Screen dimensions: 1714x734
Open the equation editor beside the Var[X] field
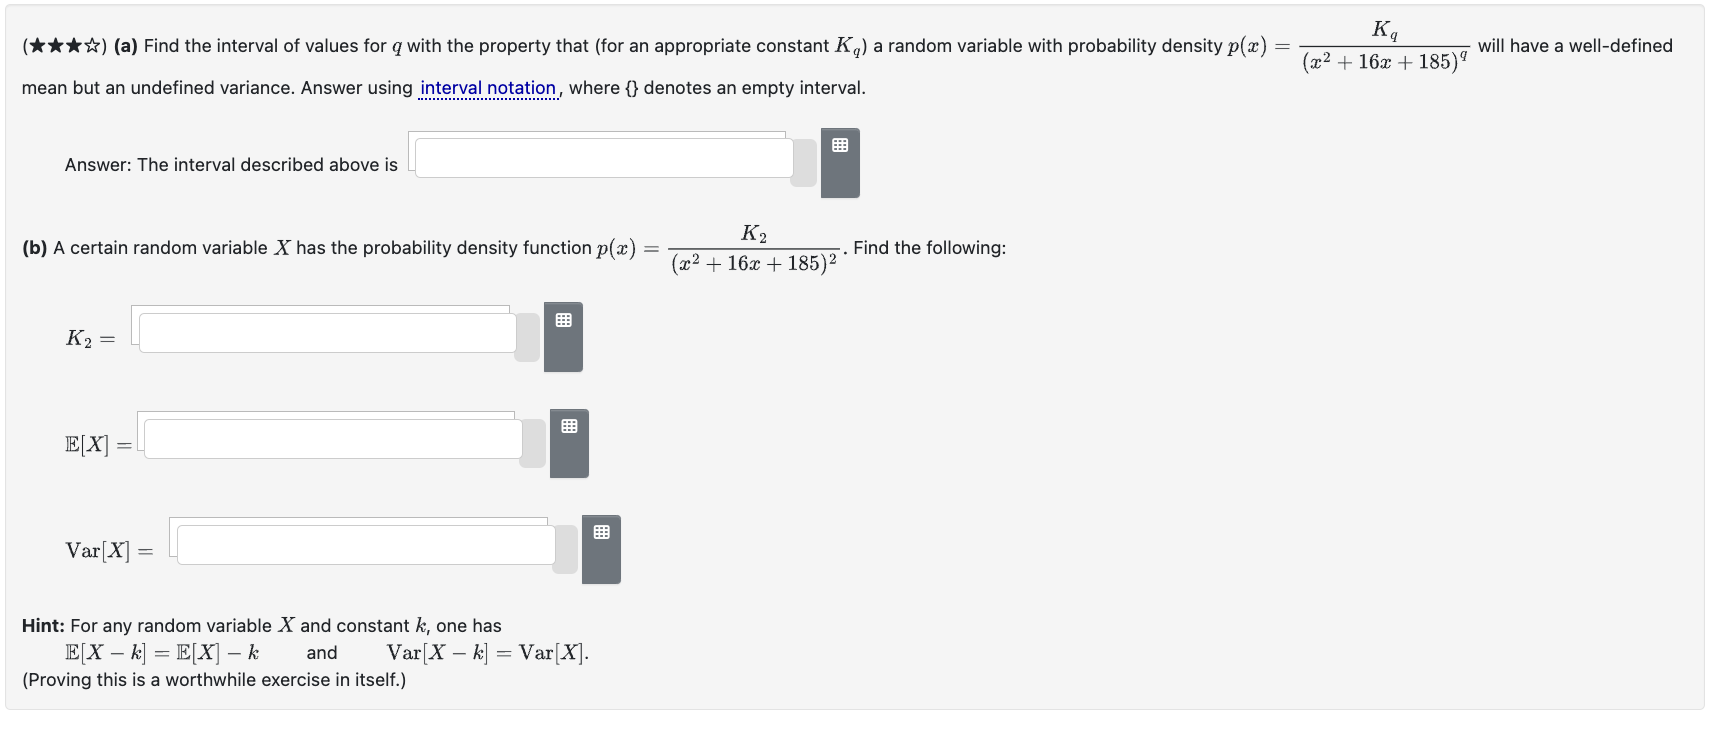[x=600, y=549]
